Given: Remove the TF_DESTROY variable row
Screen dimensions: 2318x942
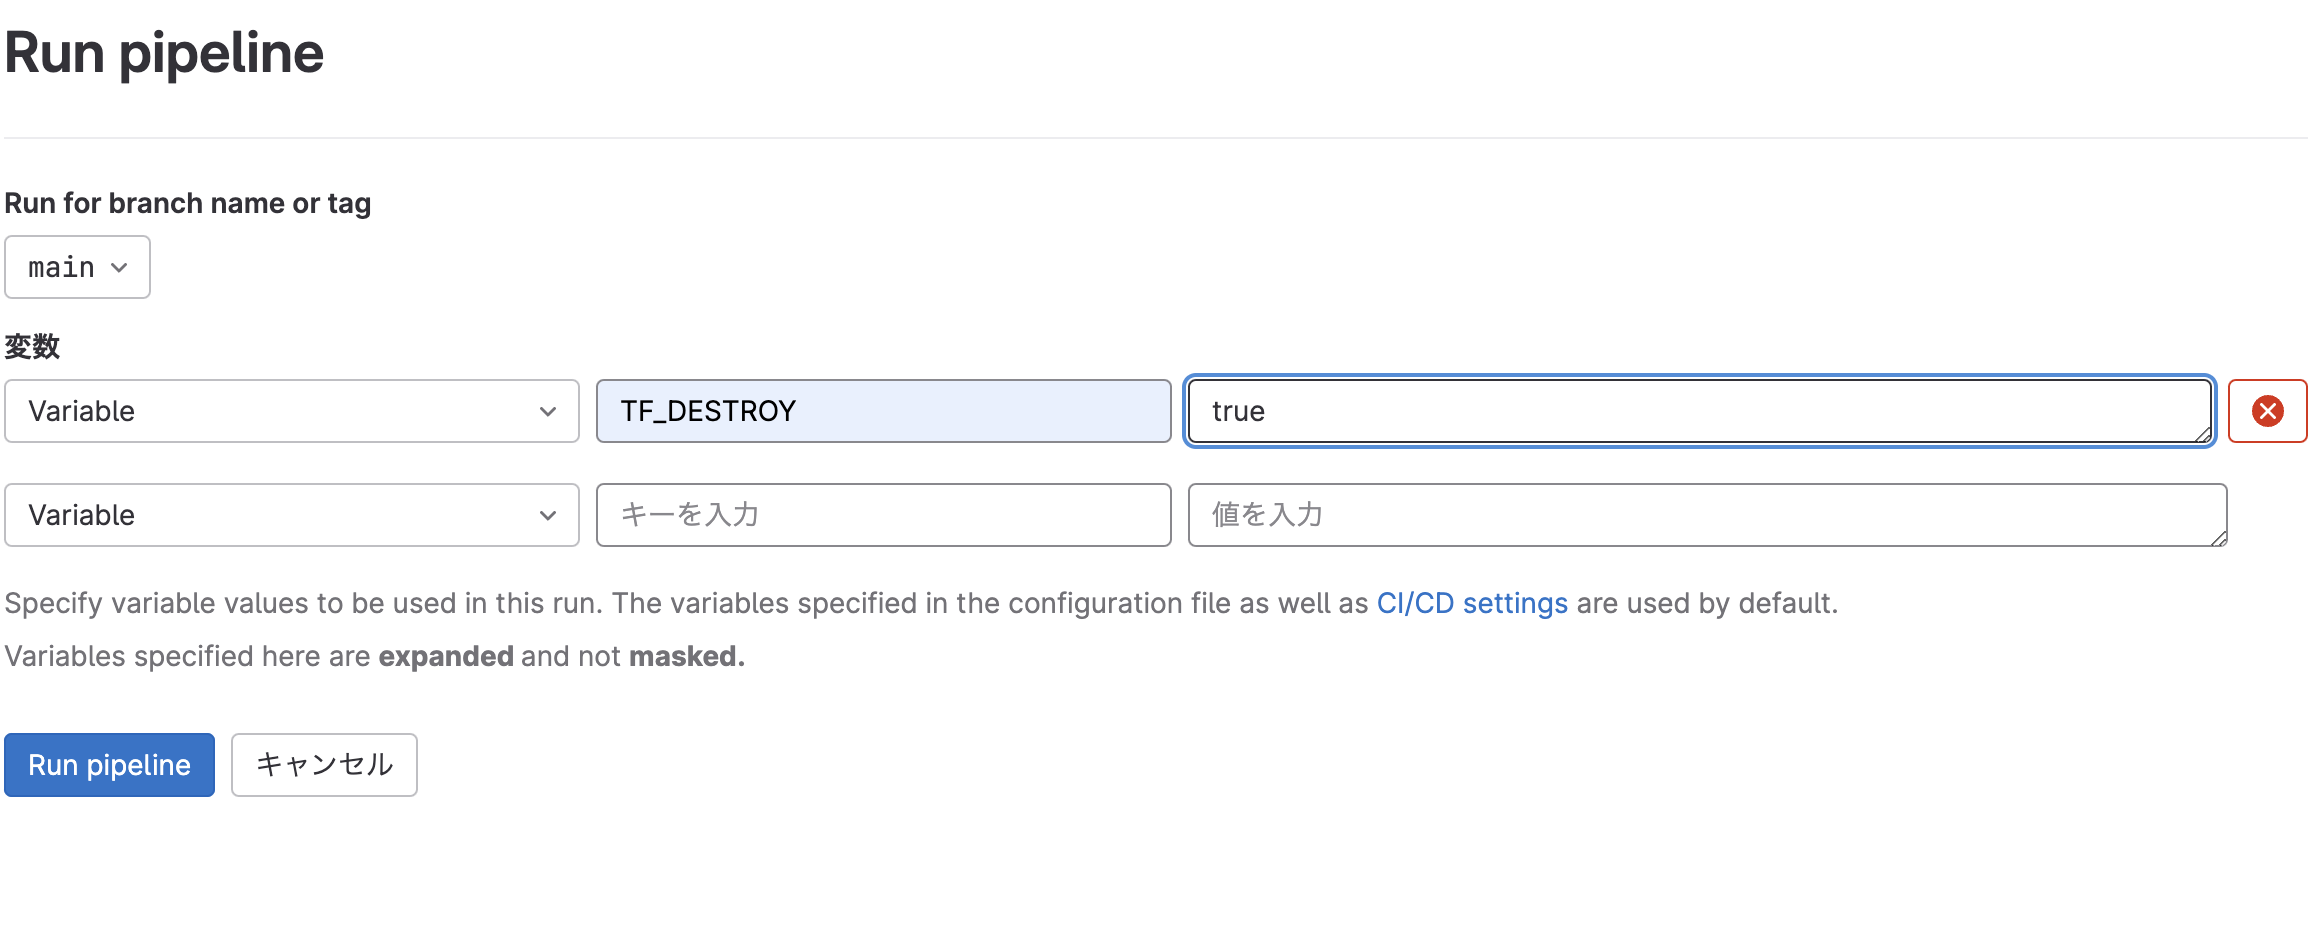Looking at the screenshot, I should (x=2267, y=411).
